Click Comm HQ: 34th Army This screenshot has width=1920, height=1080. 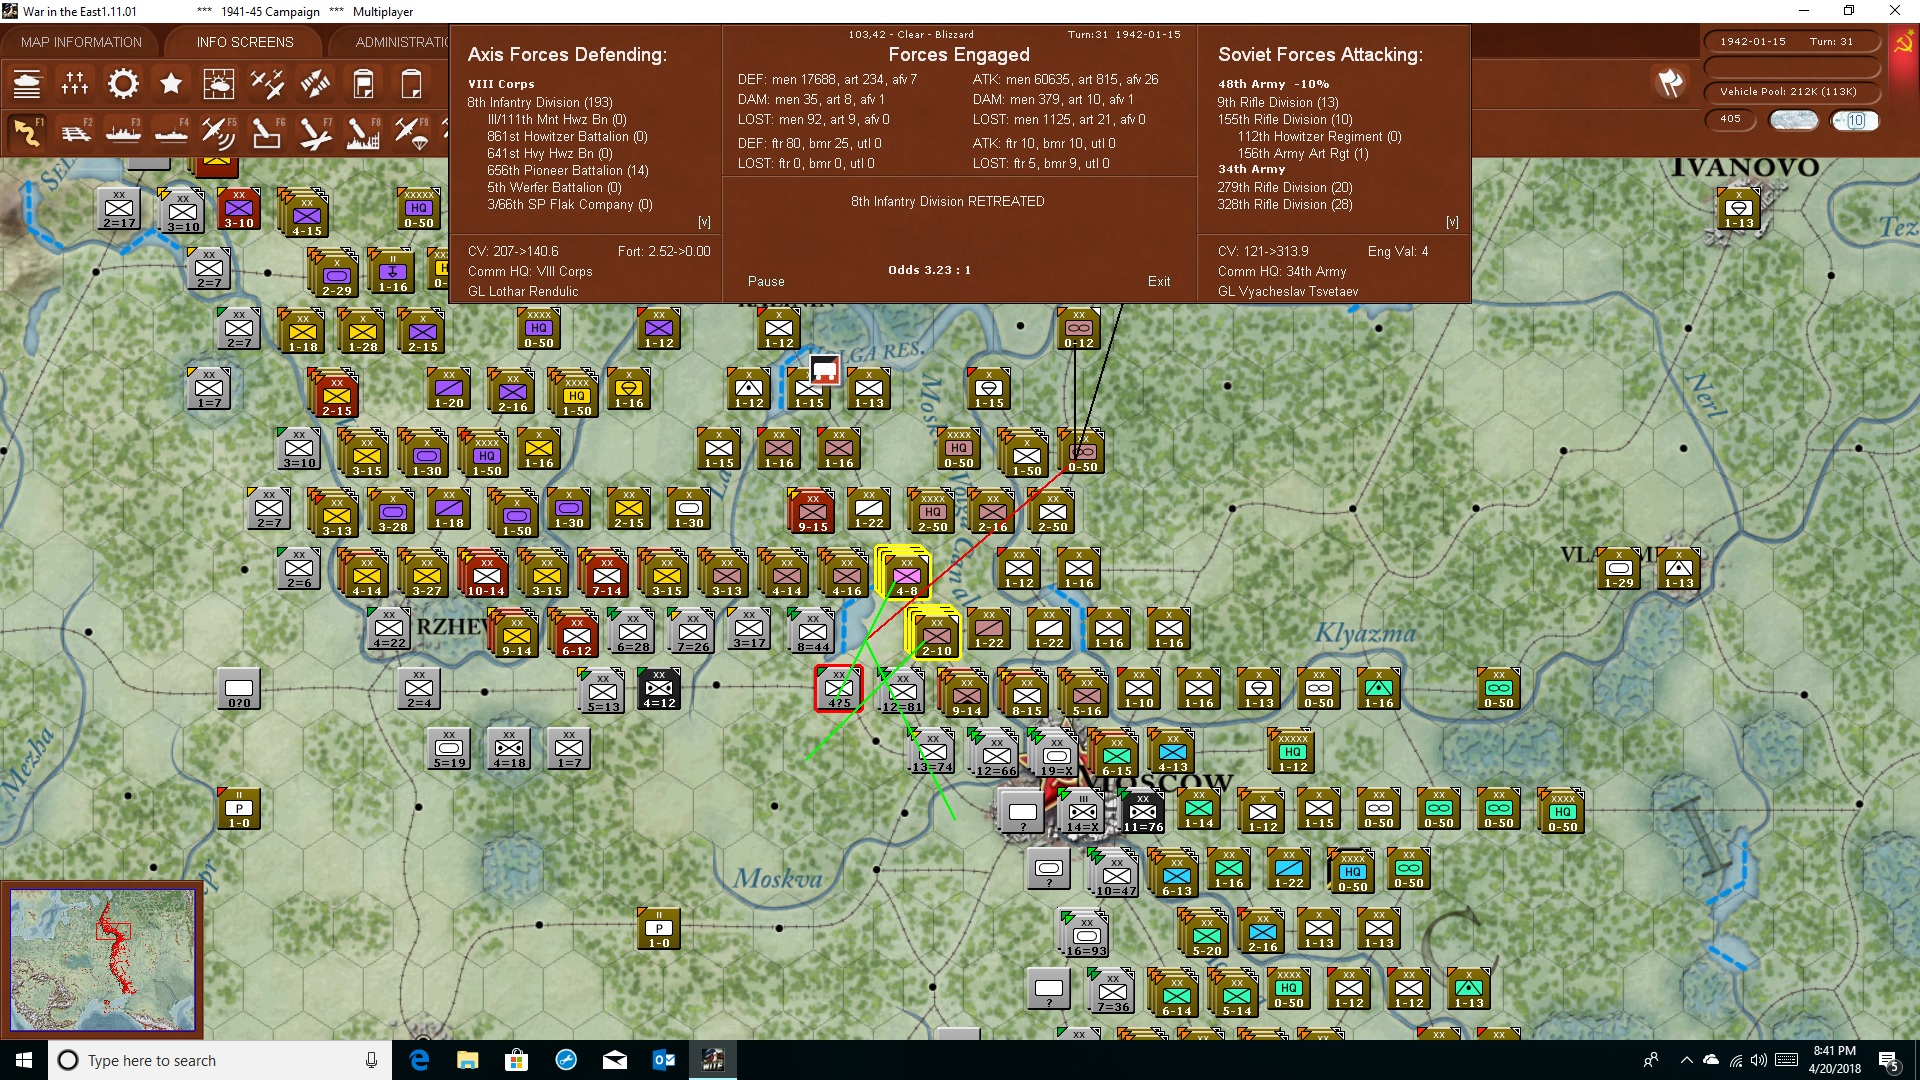[x=1282, y=272]
